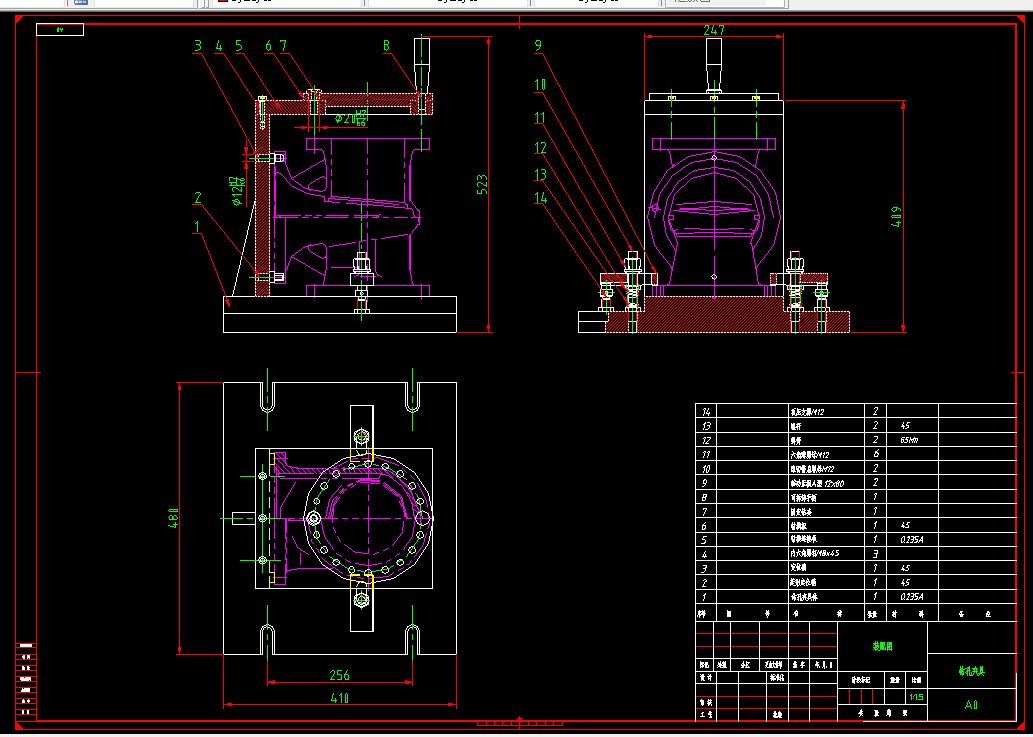Click item number 14 in the parts list
The width and height of the screenshot is (1033, 737).
click(706, 412)
